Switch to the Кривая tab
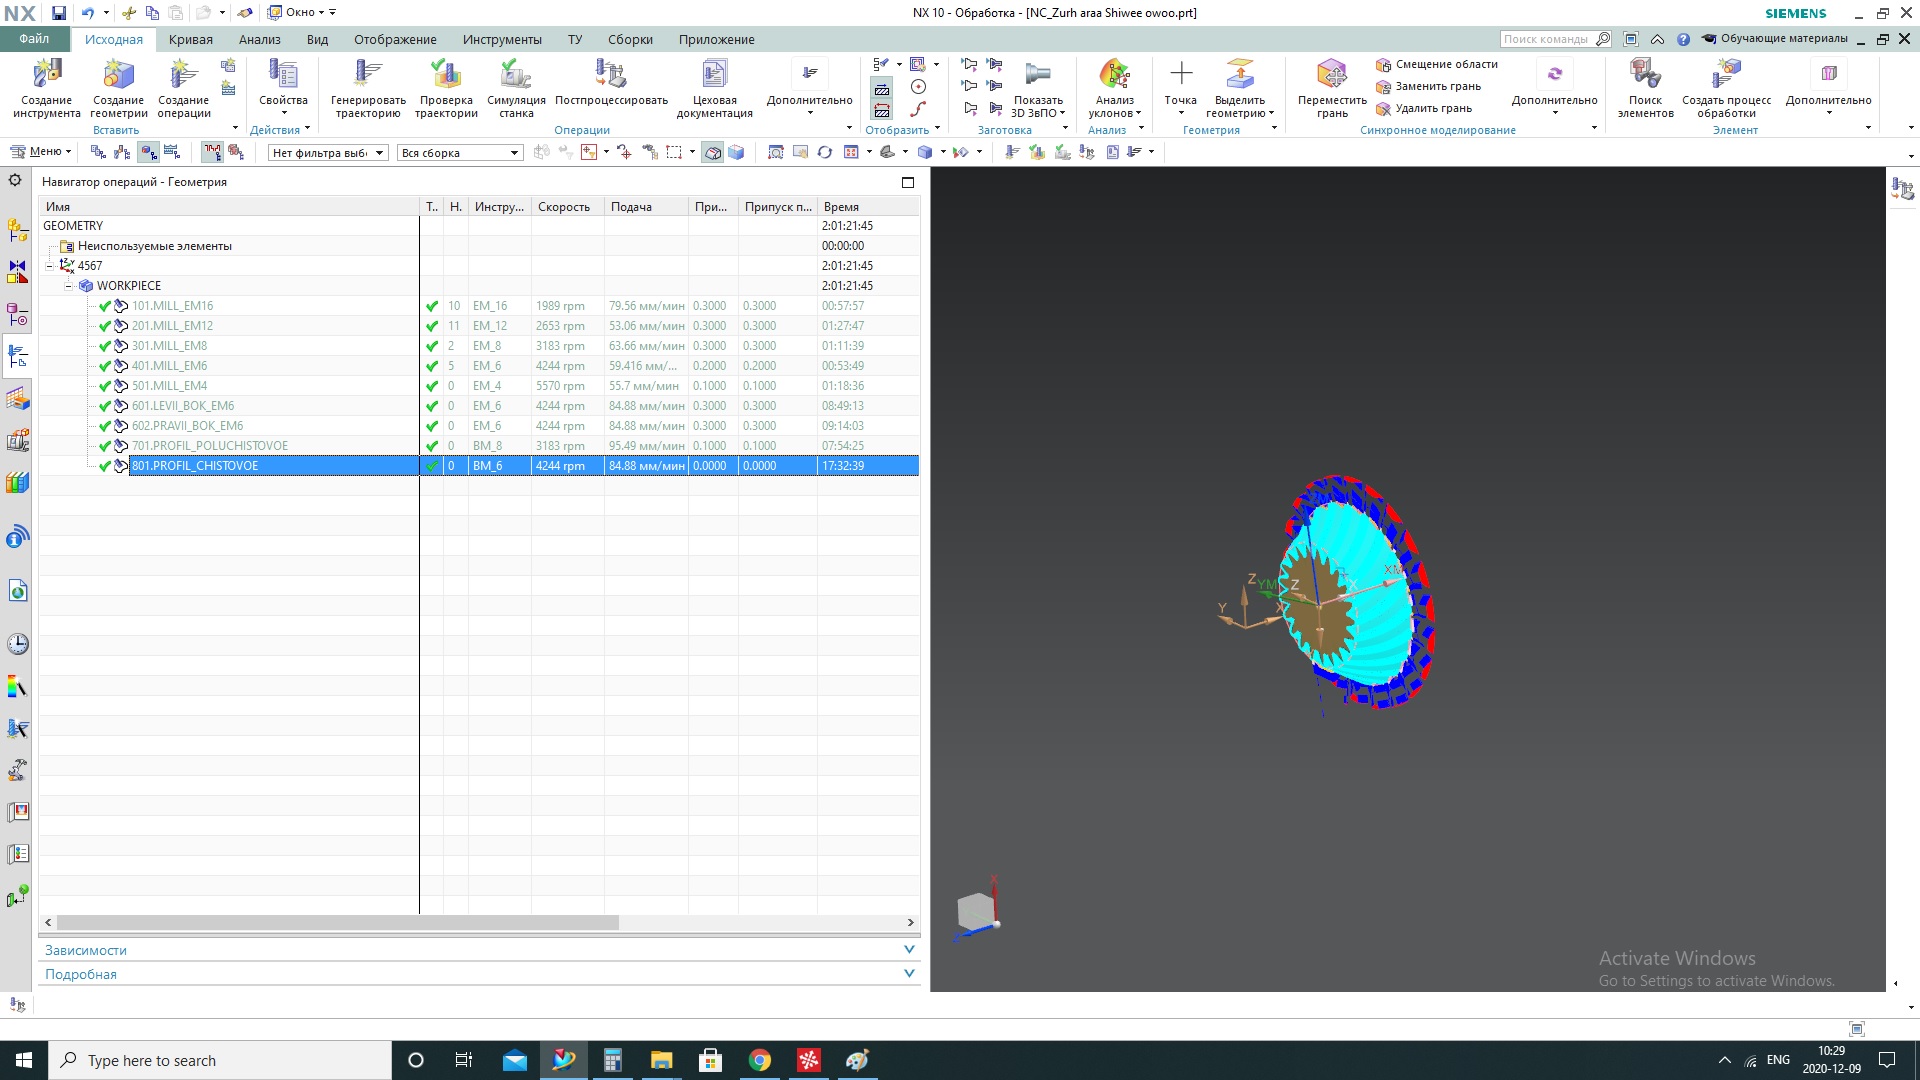Image resolution: width=1920 pixels, height=1080 pixels. point(190,40)
